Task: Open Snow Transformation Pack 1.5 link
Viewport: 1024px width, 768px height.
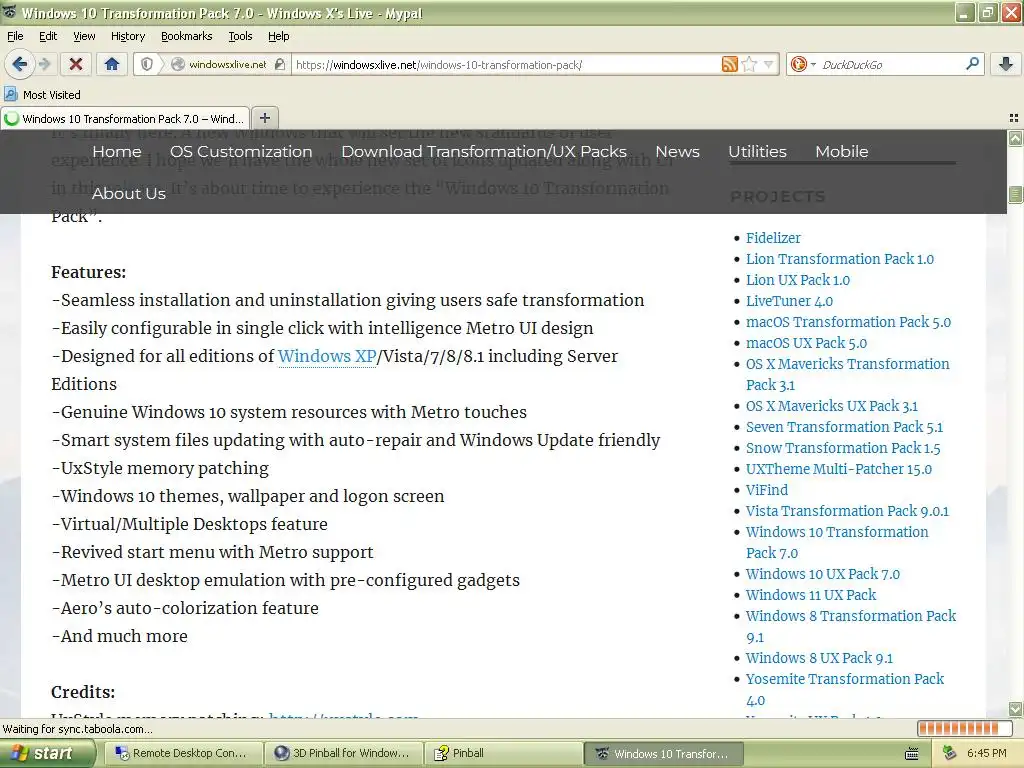Action: tap(843, 447)
